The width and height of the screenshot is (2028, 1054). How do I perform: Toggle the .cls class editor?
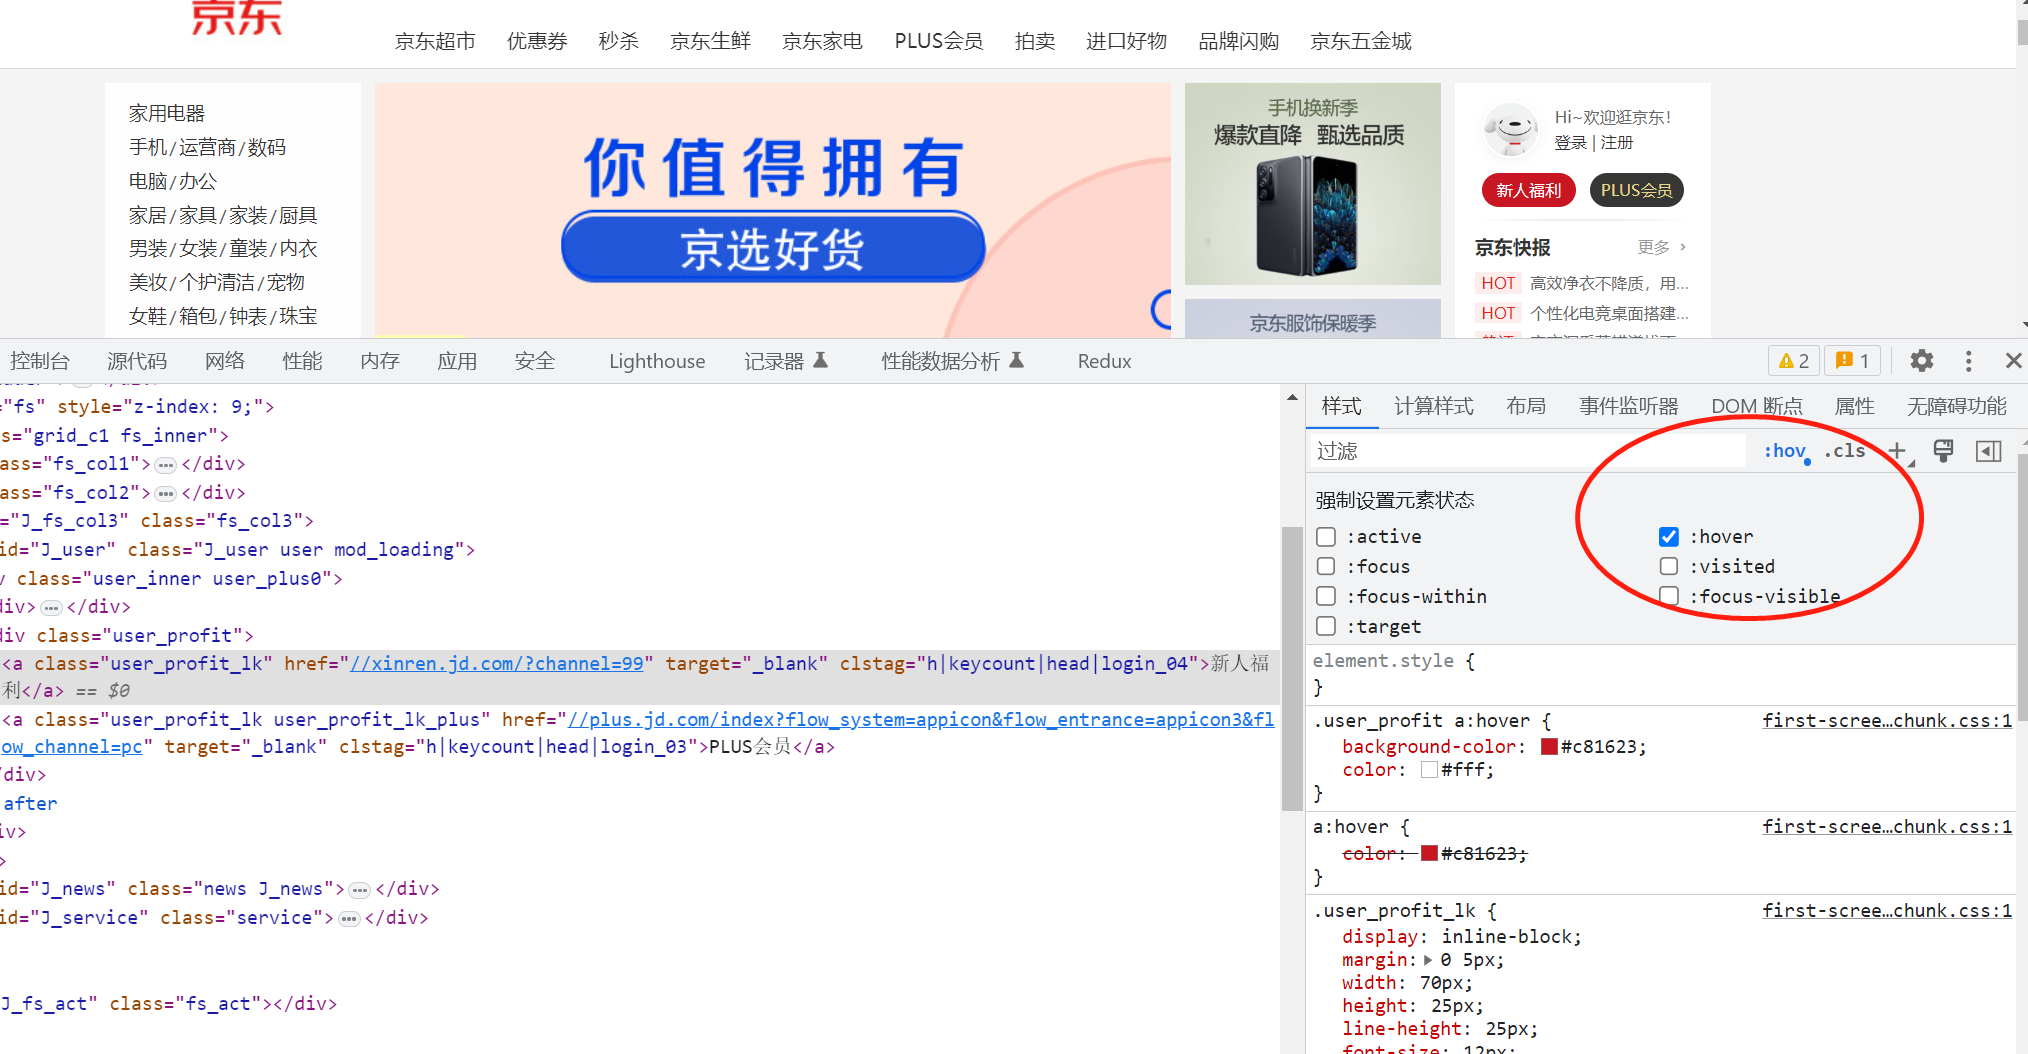click(1845, 451)
